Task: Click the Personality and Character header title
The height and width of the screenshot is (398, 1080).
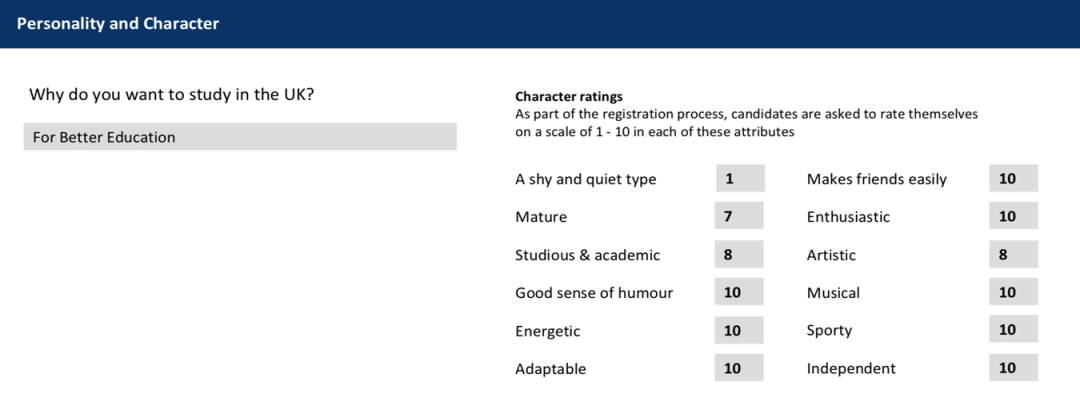Action: 118,23
